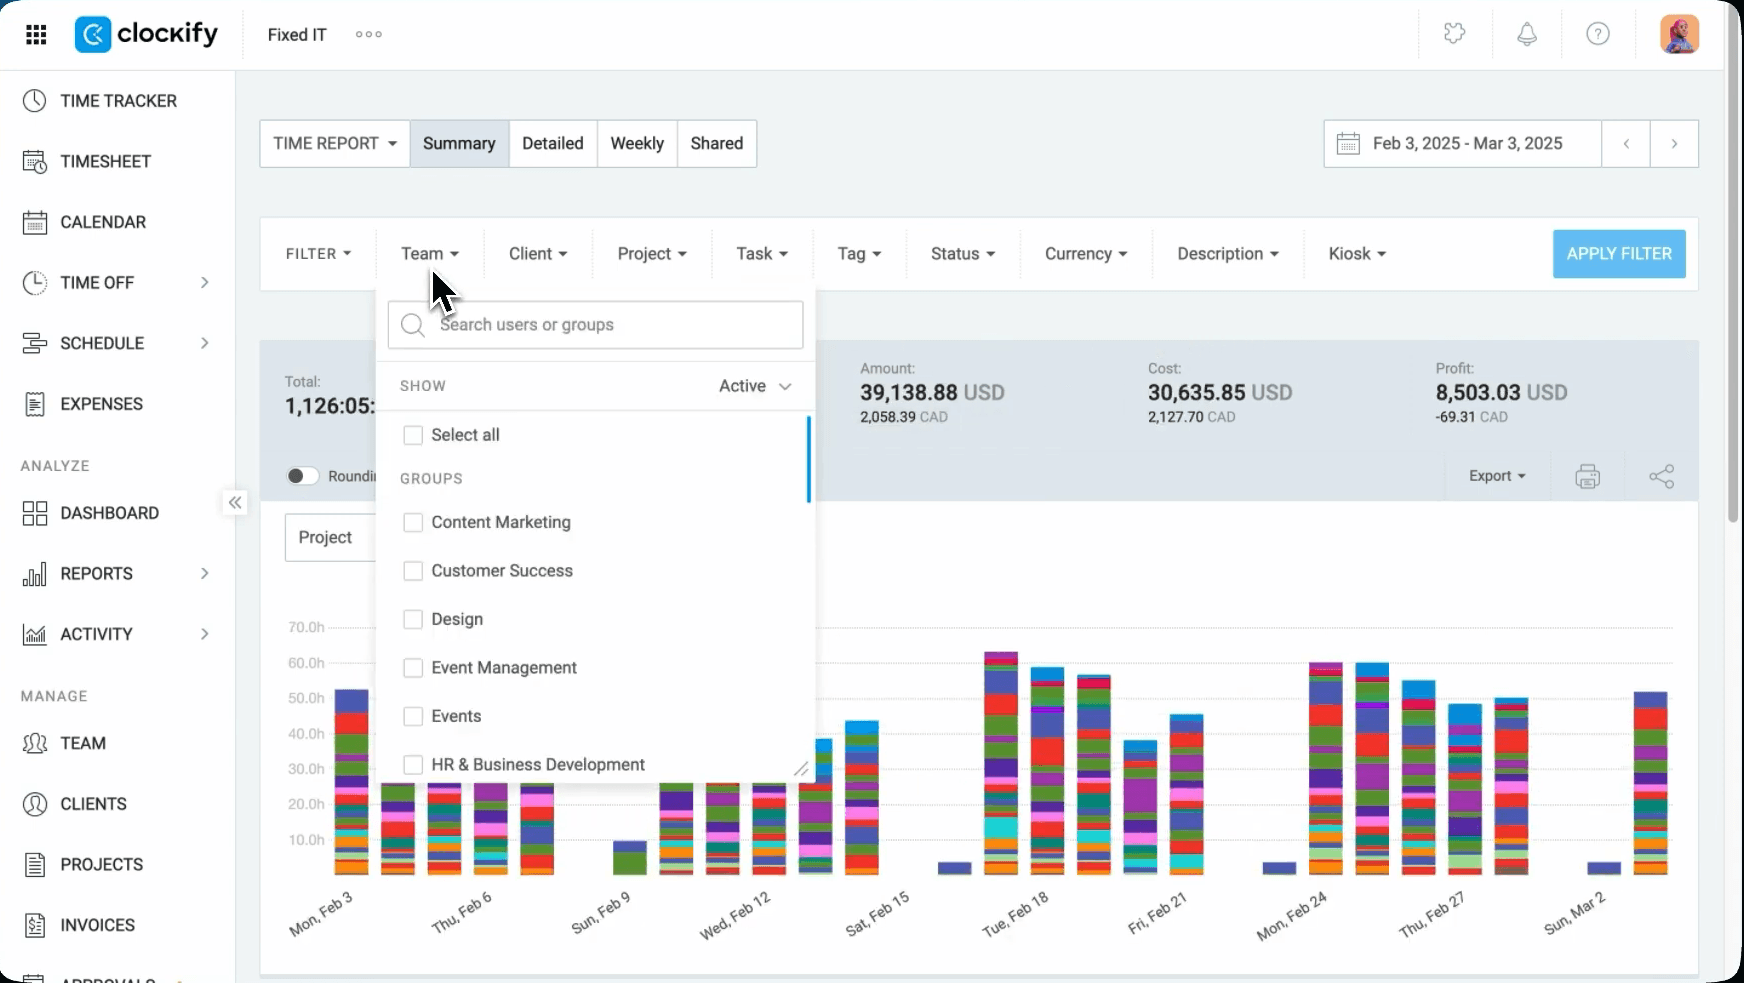The width and height of the screenshot is (1744, 983).
Task: Open the help question-mark icon
Action: [x=1598, y=34]
